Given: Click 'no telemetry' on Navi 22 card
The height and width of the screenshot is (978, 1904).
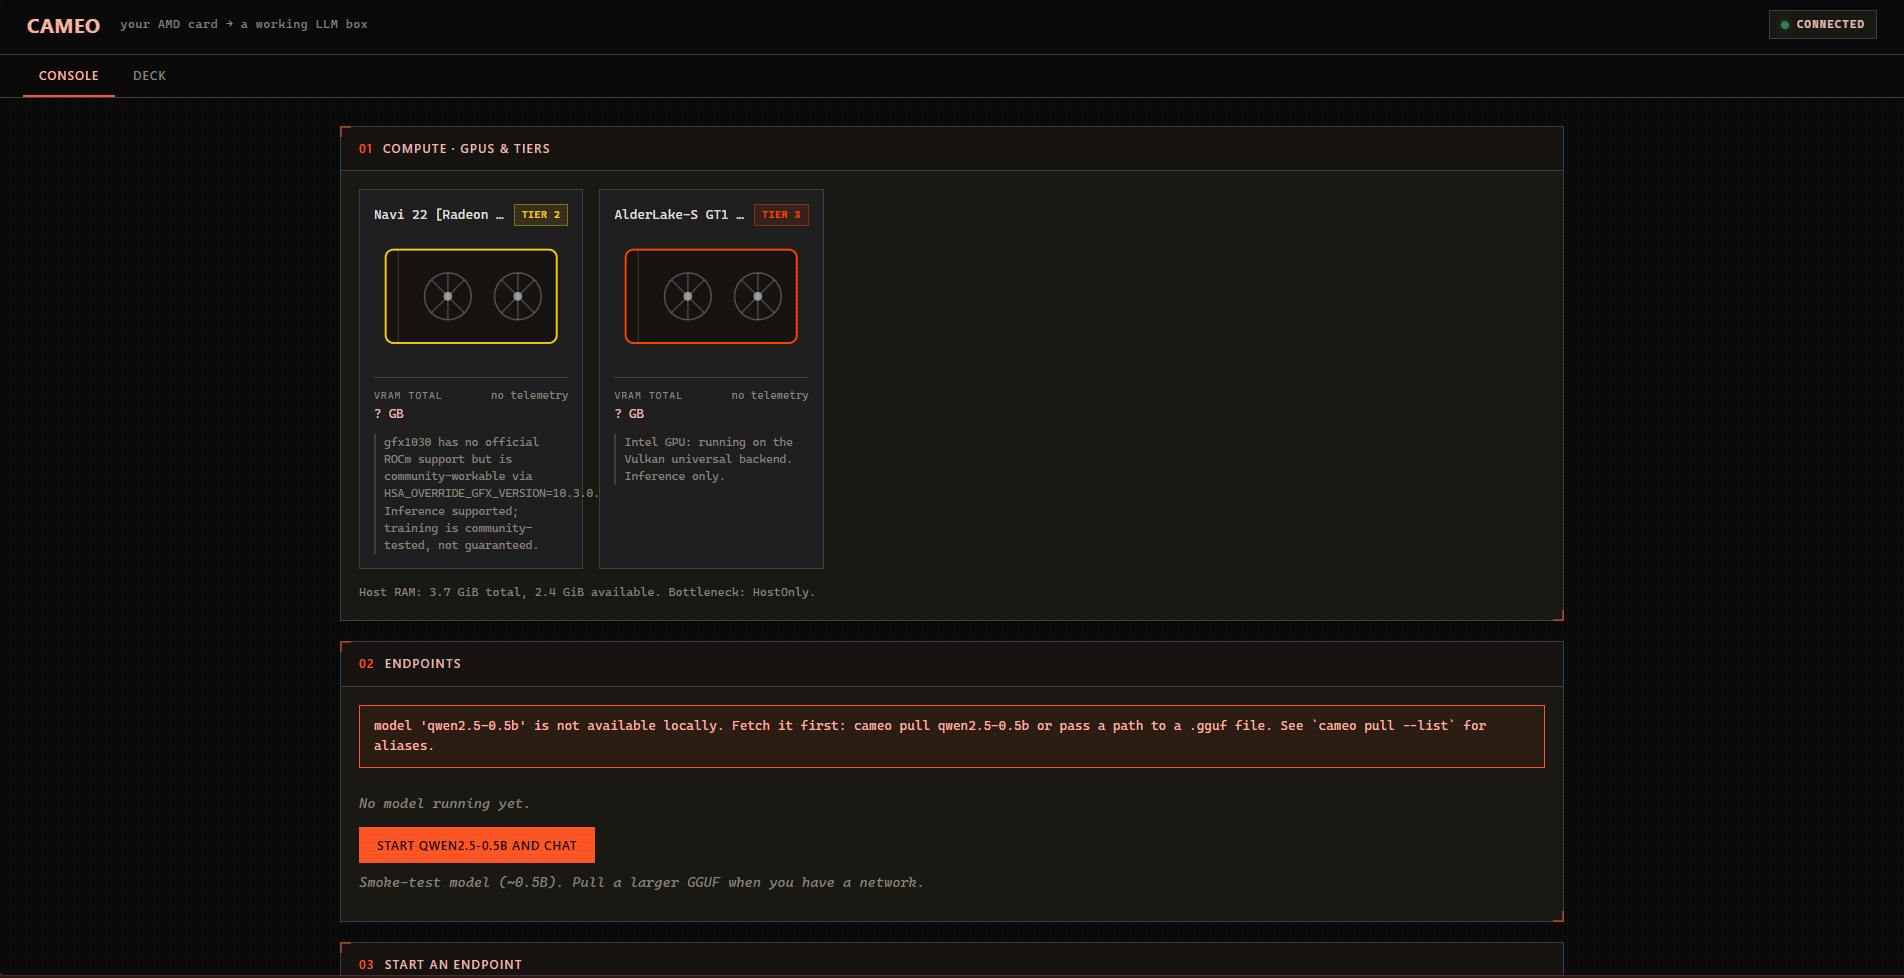Looking at the screenshot, I should tap(529, 396).
